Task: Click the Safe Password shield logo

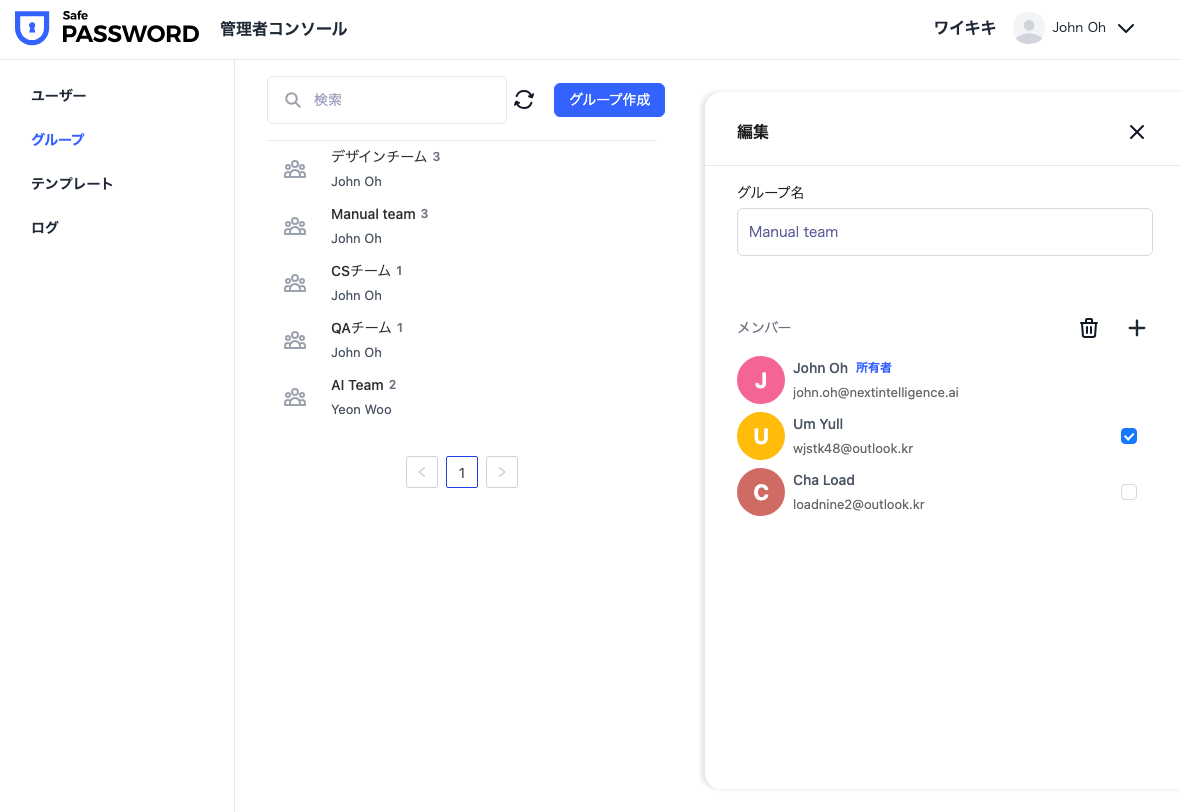Action: point(32,29)
